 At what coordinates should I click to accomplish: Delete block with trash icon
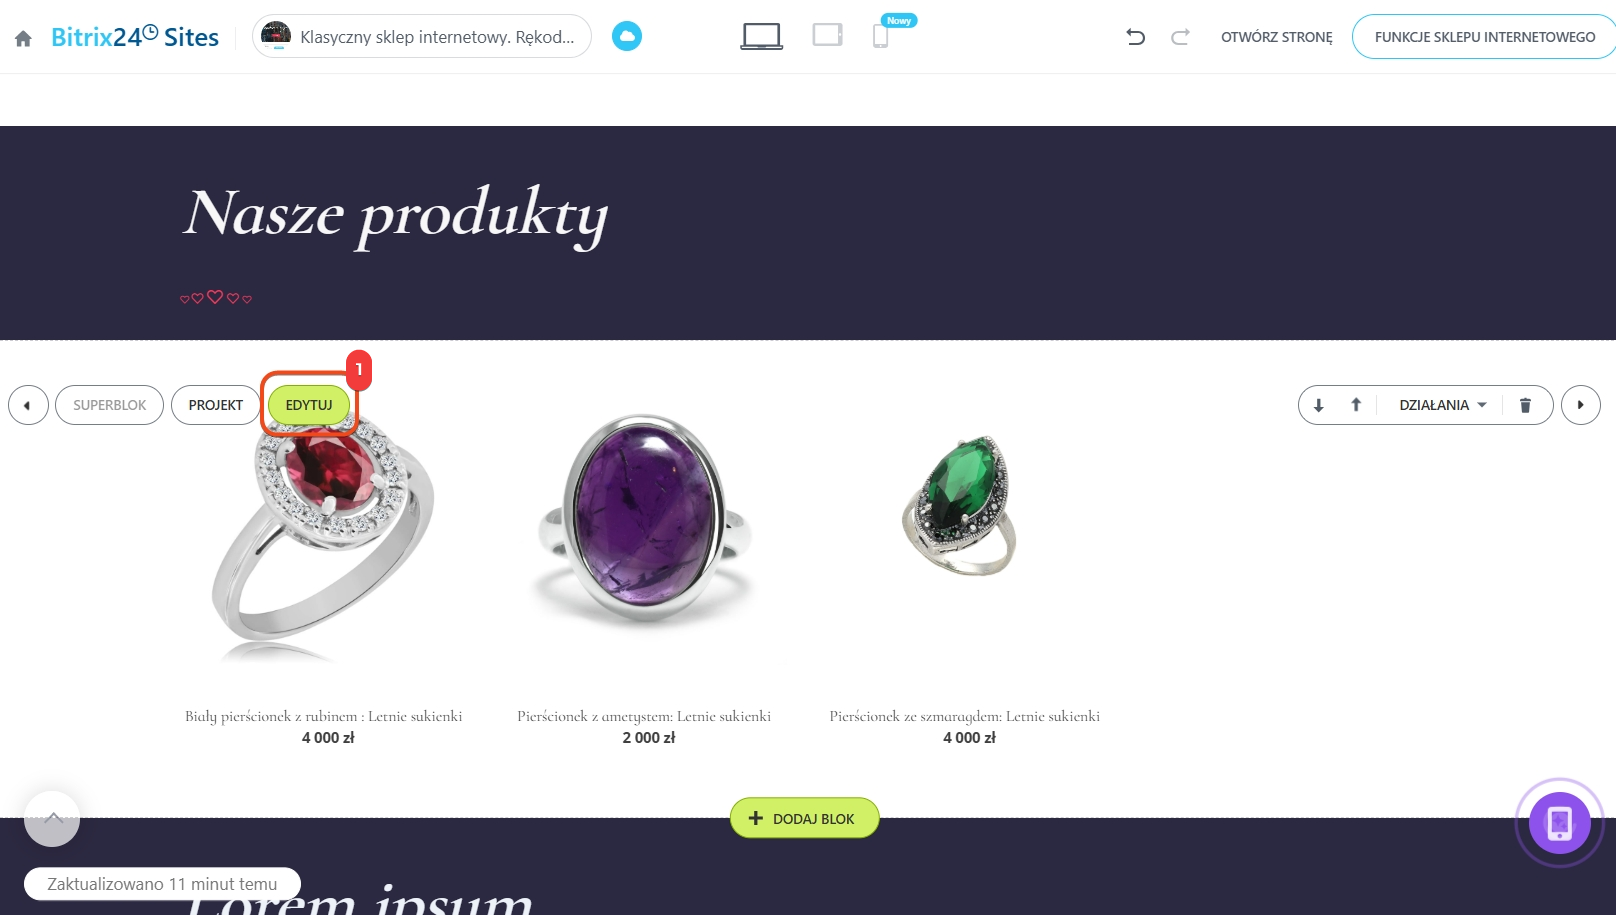tap(1525, 405)
